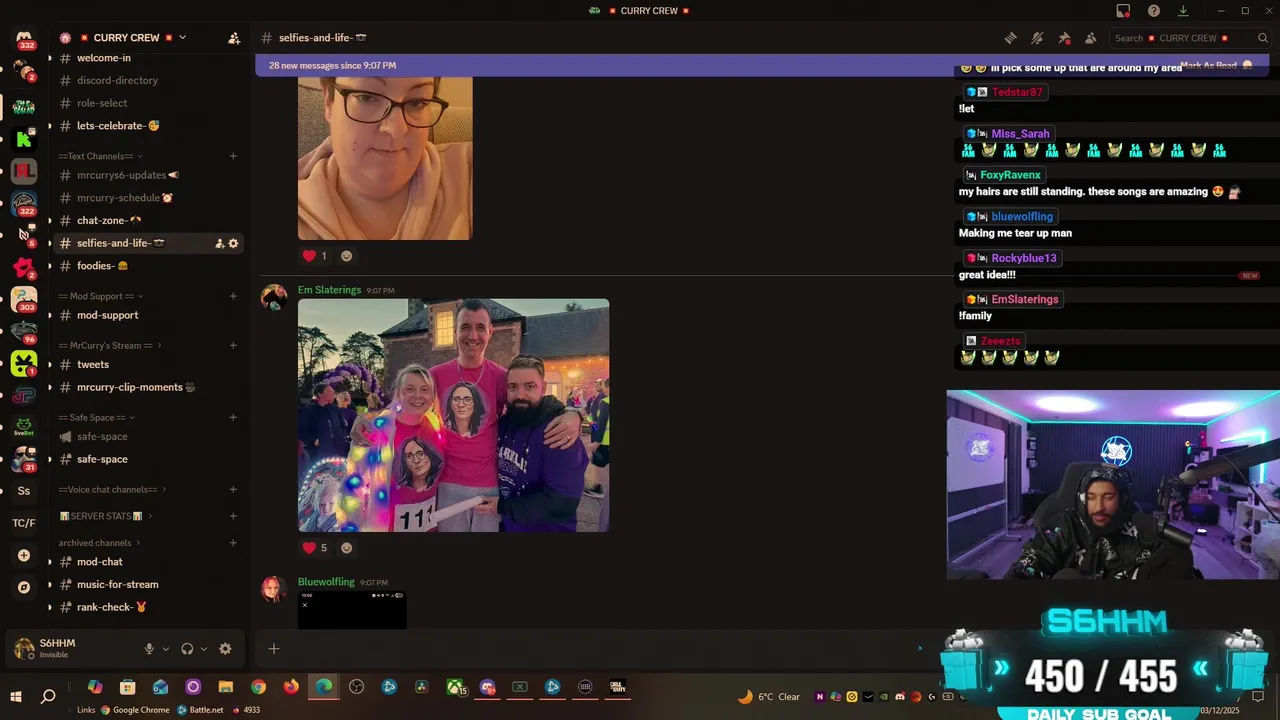Open Google Chrome taskbar icon
This screenshot has width=1280, height=720.
point(259,687)
